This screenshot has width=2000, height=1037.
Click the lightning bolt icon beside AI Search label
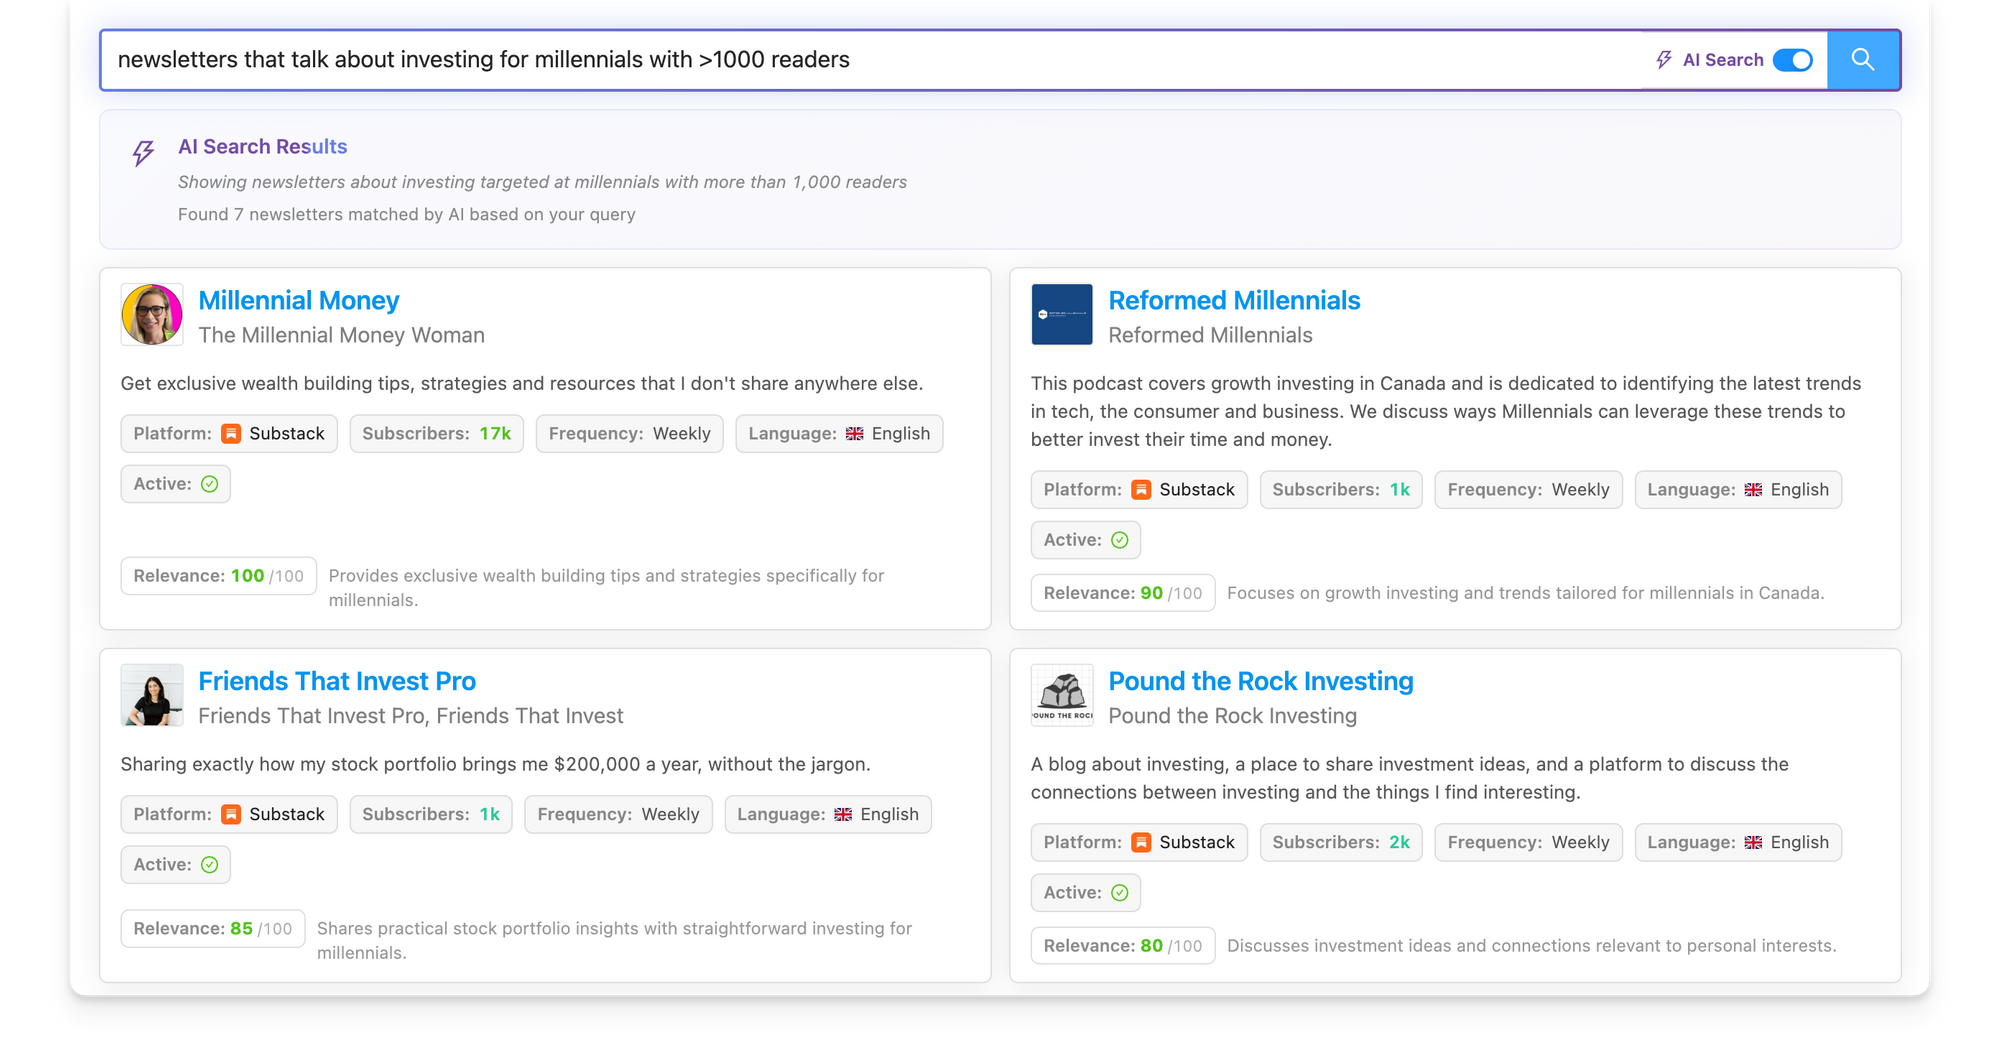[1662, 59]
